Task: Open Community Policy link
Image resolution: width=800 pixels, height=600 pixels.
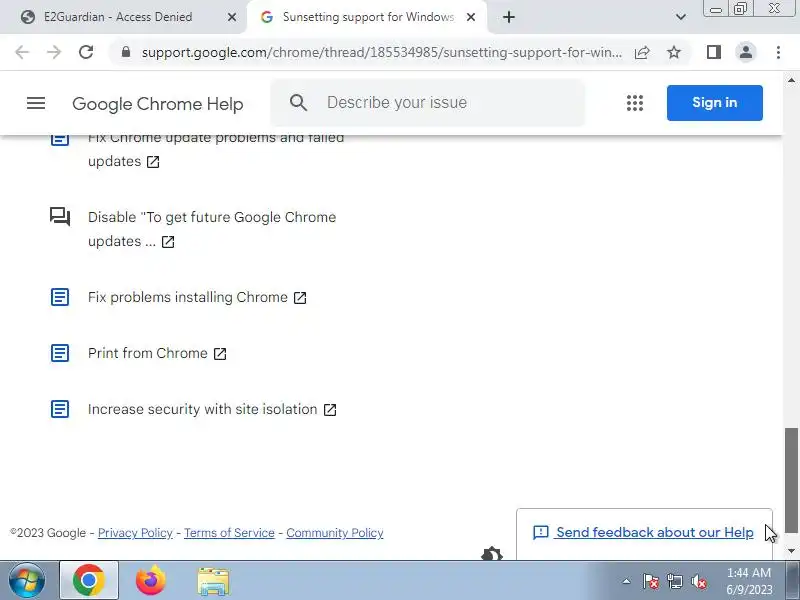Action: click(335, 533)
